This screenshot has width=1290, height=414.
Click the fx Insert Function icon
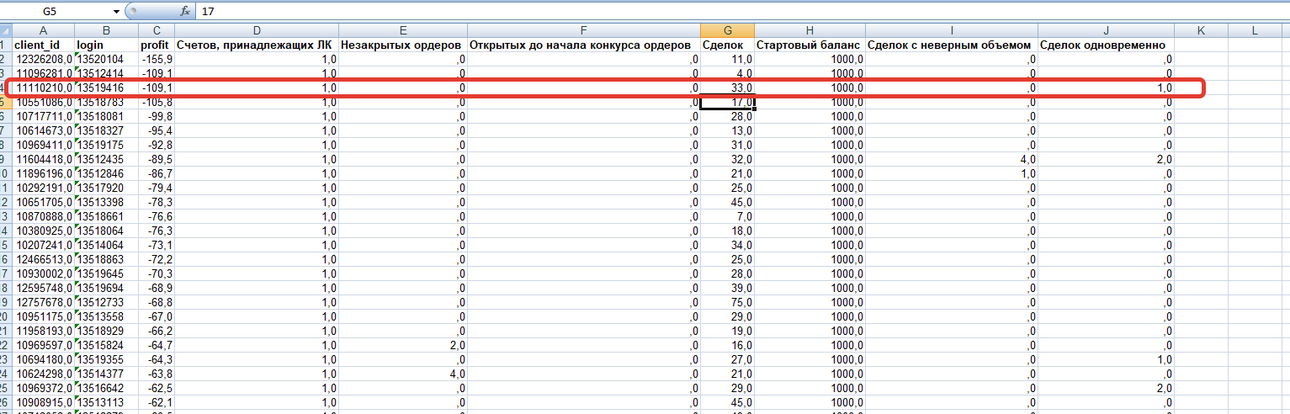tap(184, 11)
